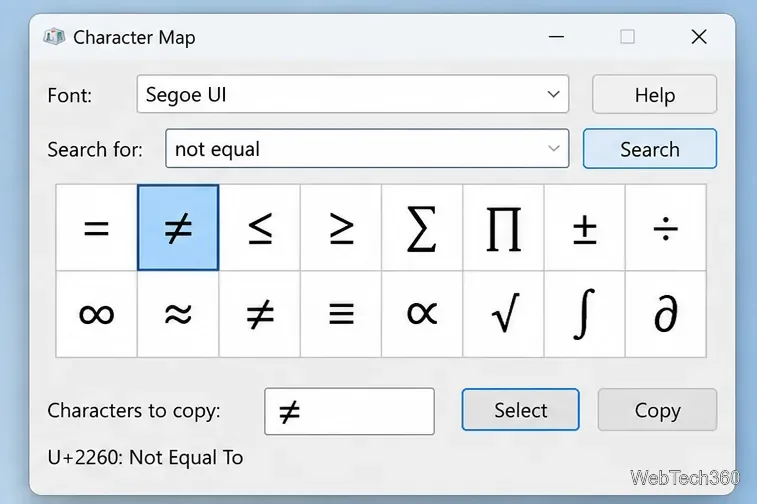Click the 'U+2260: Not Equal To' status text
Image resolution: width=757 pixels, height=504 pixels.
(x=145, y=457)
